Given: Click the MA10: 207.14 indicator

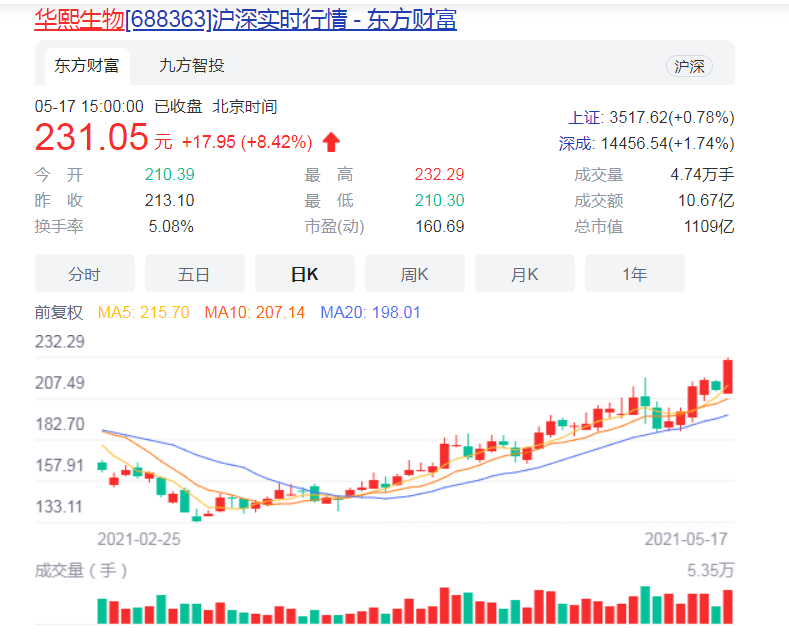Looking at the screenshot, I should click(x=255, y=312).
